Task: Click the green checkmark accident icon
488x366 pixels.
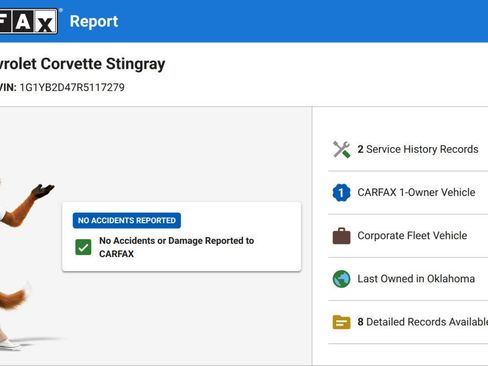Action: 83,247
